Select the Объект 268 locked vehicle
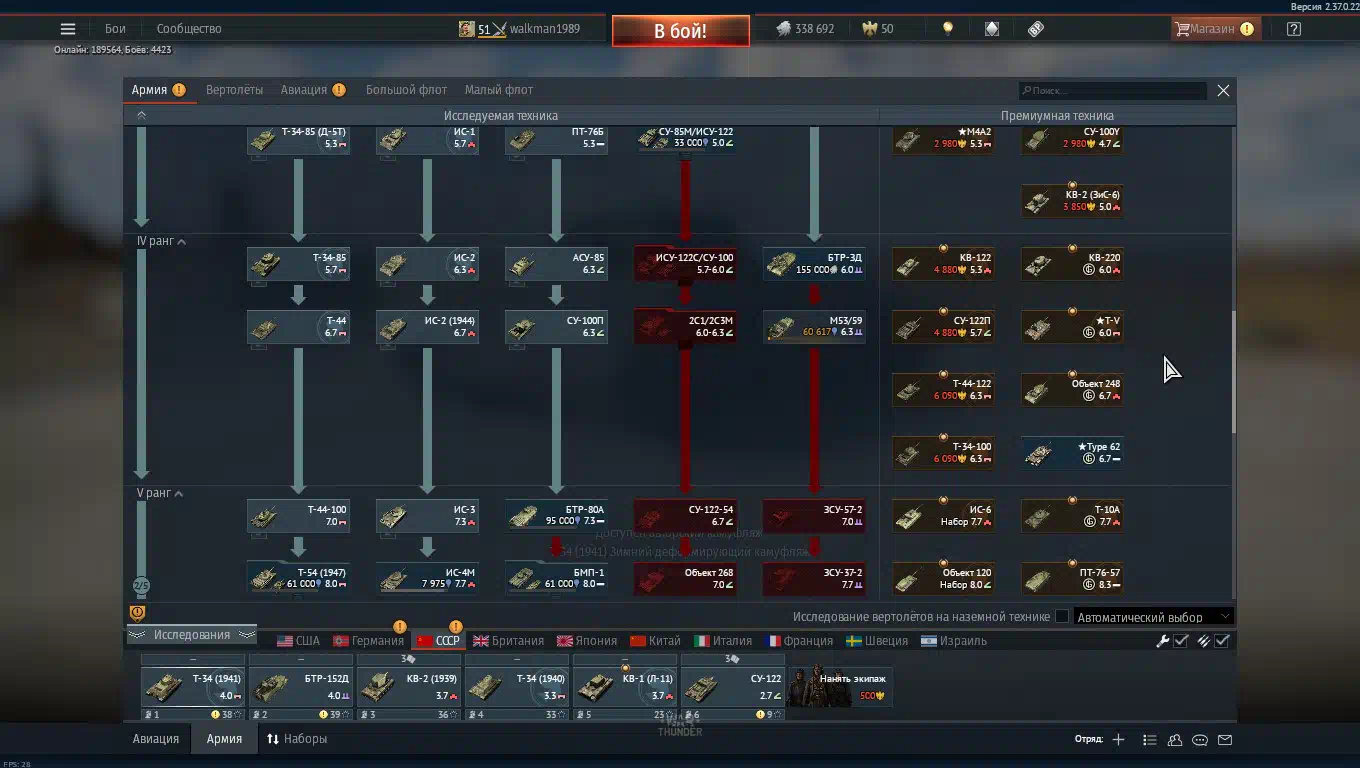Viewport: 1360px width, 768px height. point(685,579)
